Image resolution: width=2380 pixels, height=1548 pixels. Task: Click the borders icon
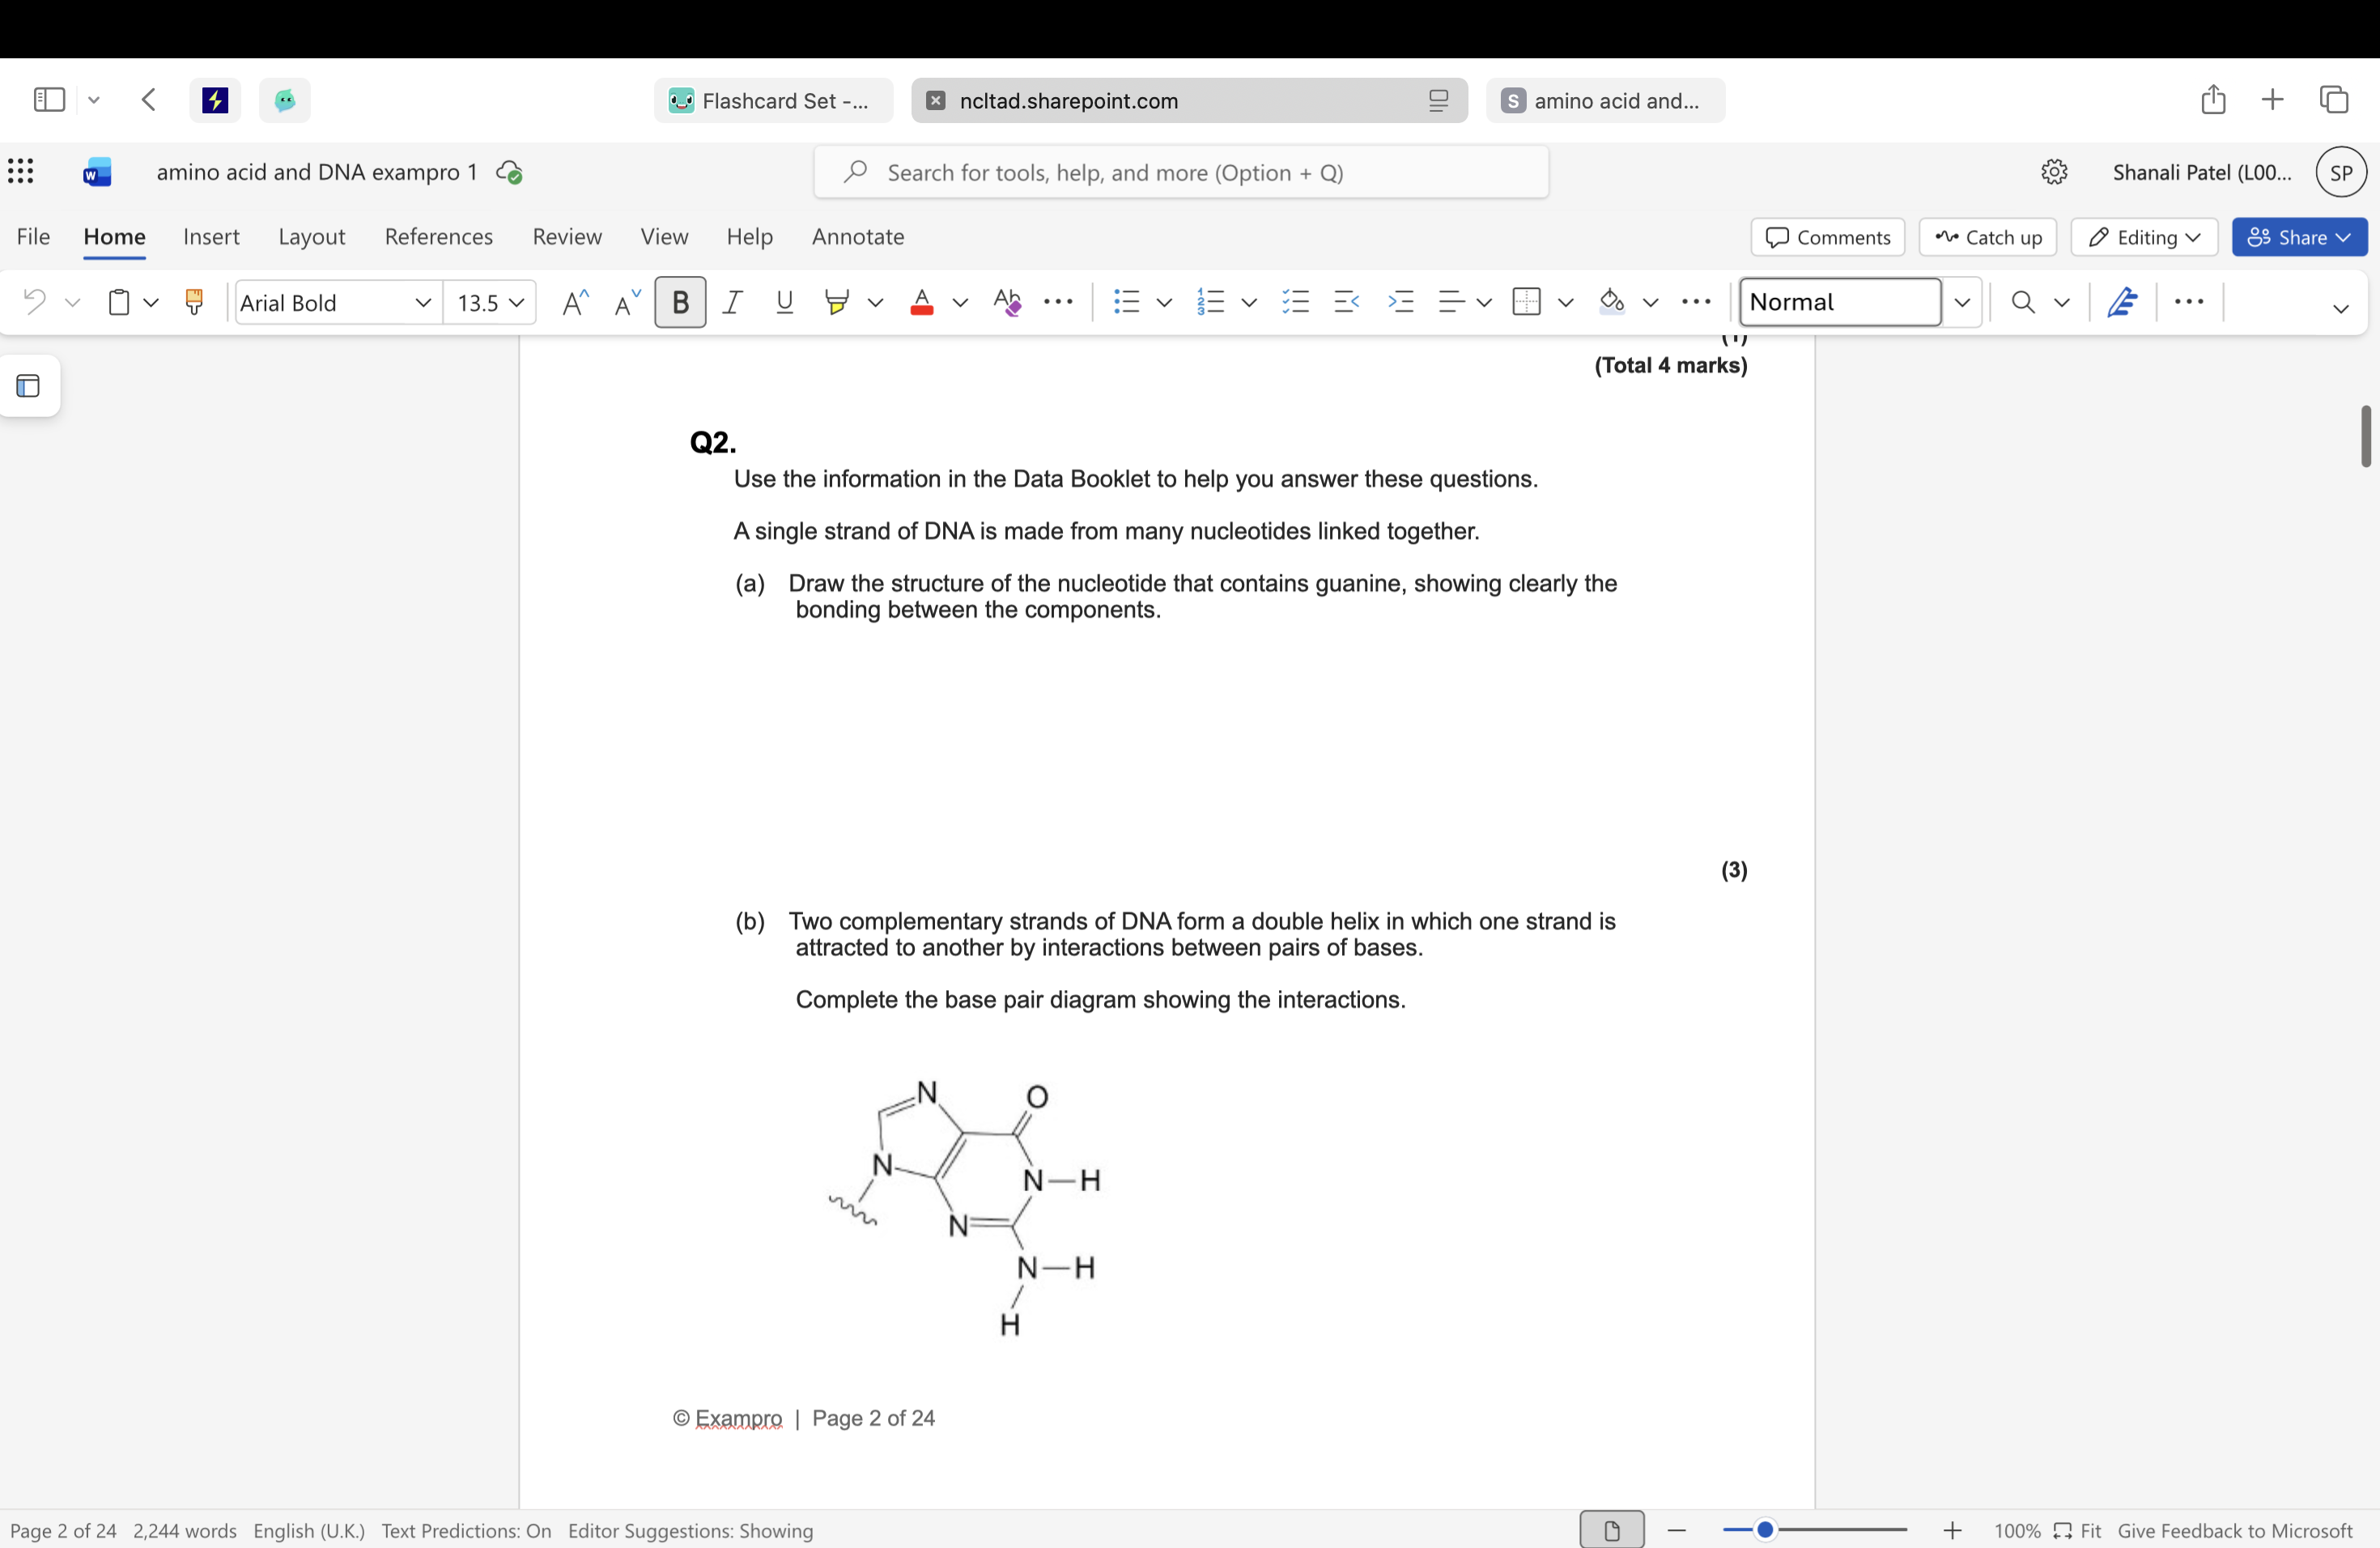[1527, 301]
